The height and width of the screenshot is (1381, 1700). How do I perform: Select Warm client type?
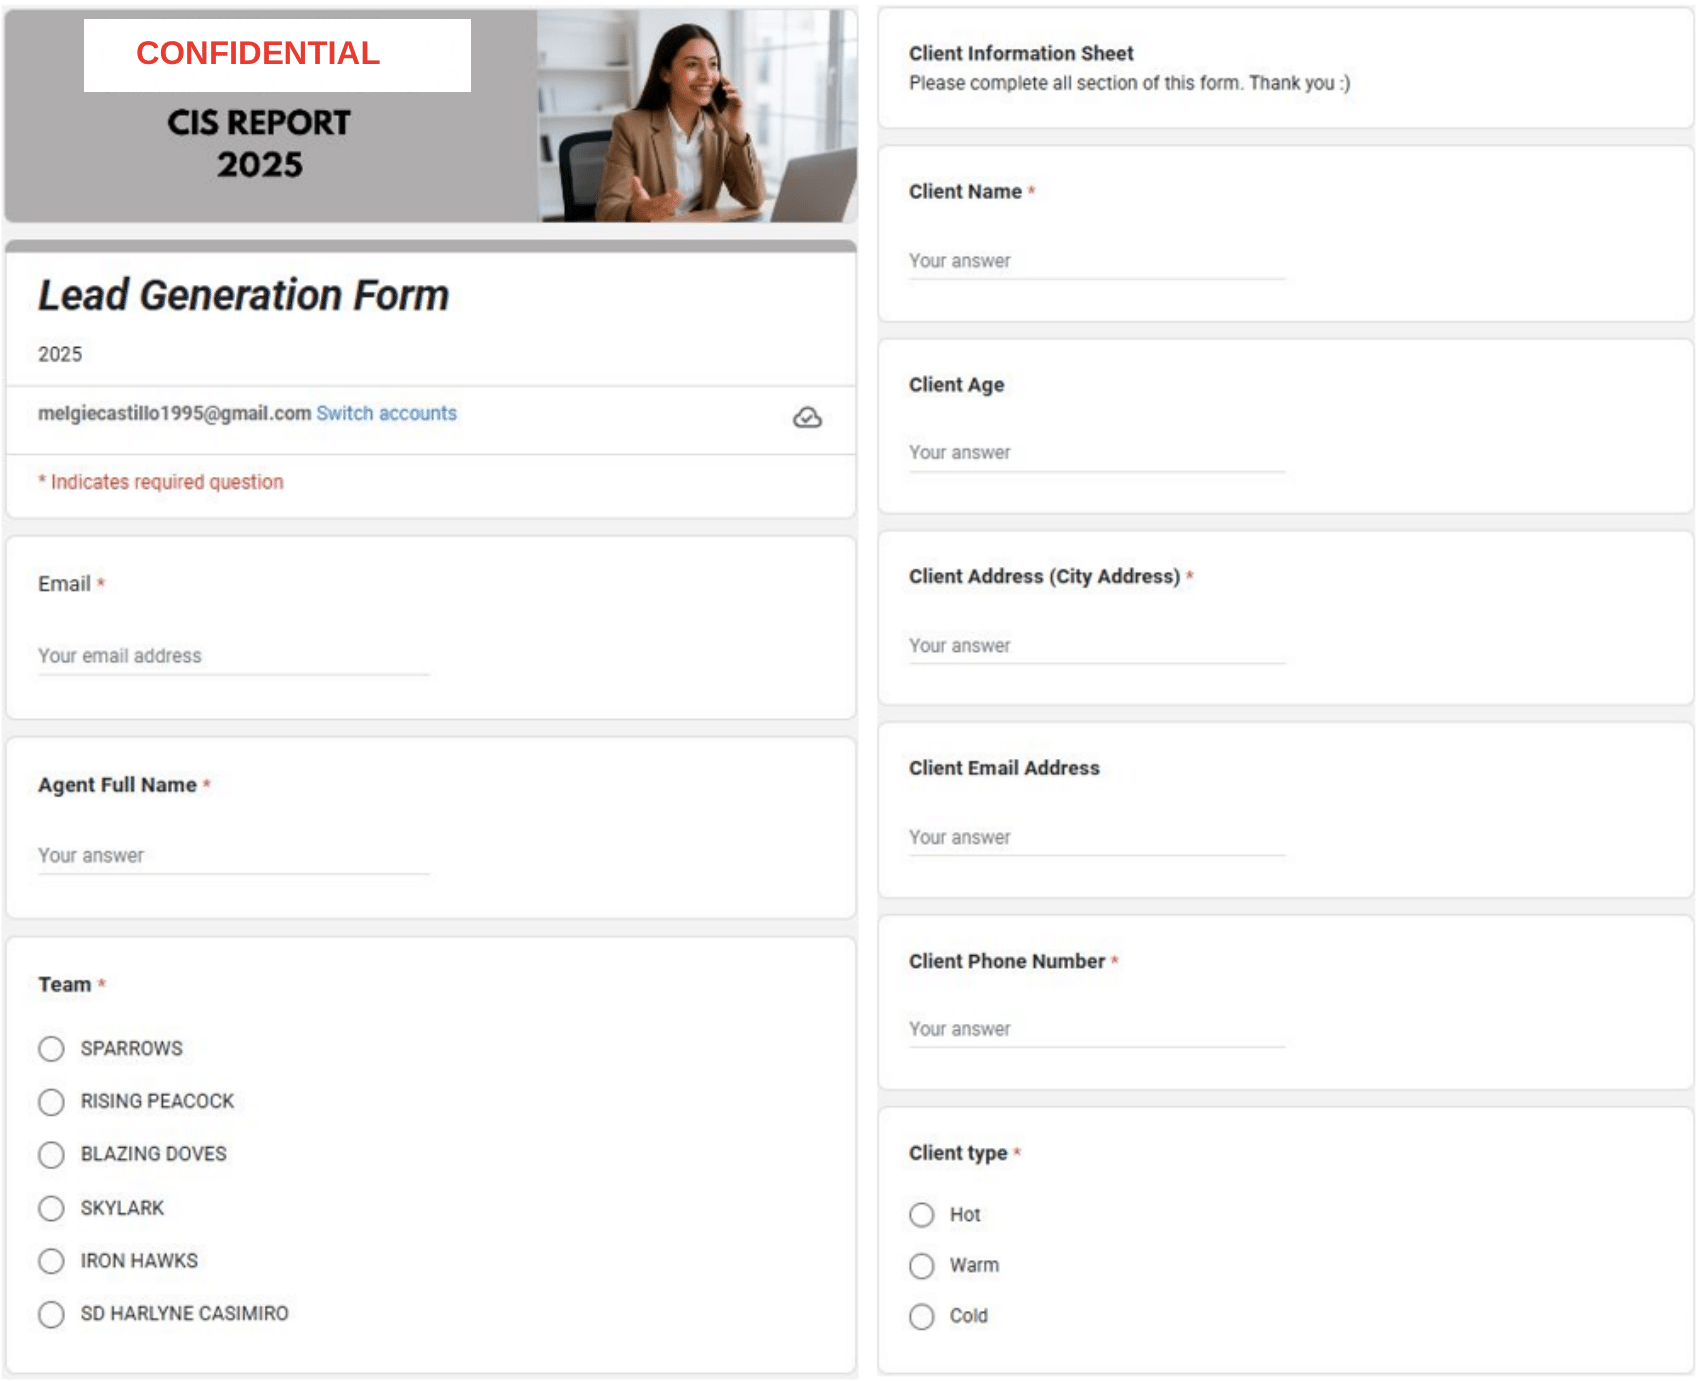pyautogui.click(x=921, y=1266)
